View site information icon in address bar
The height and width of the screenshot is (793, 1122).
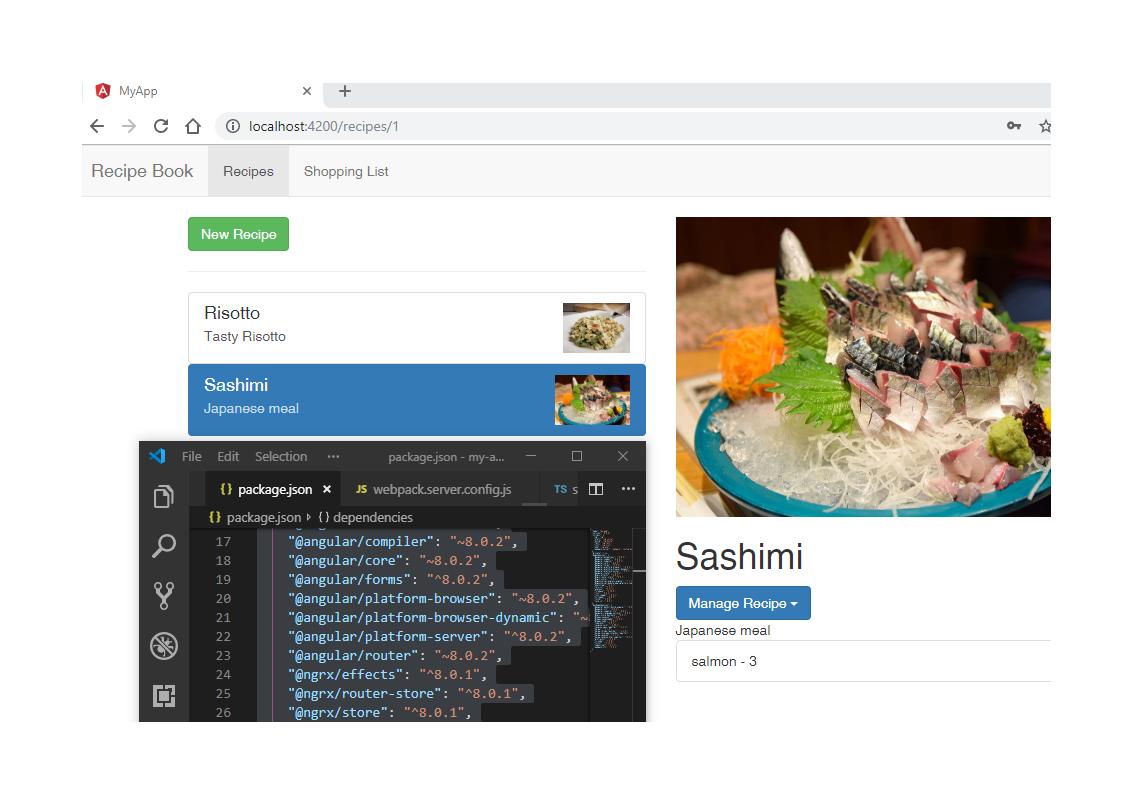233,126
